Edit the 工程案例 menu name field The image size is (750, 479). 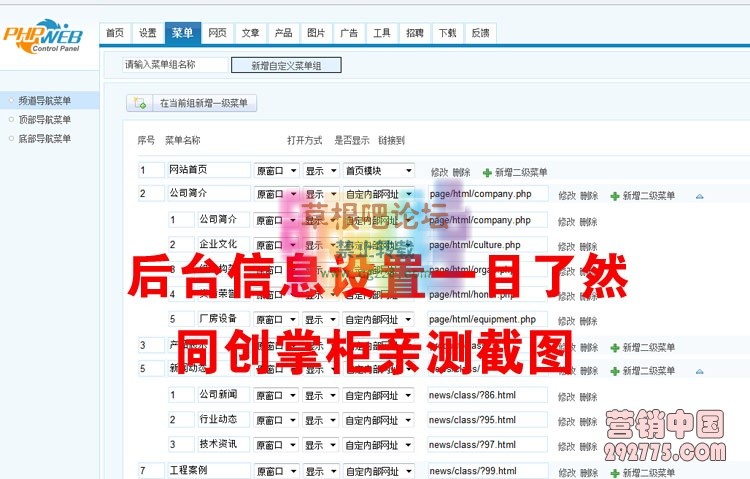(x=209, y=471)
